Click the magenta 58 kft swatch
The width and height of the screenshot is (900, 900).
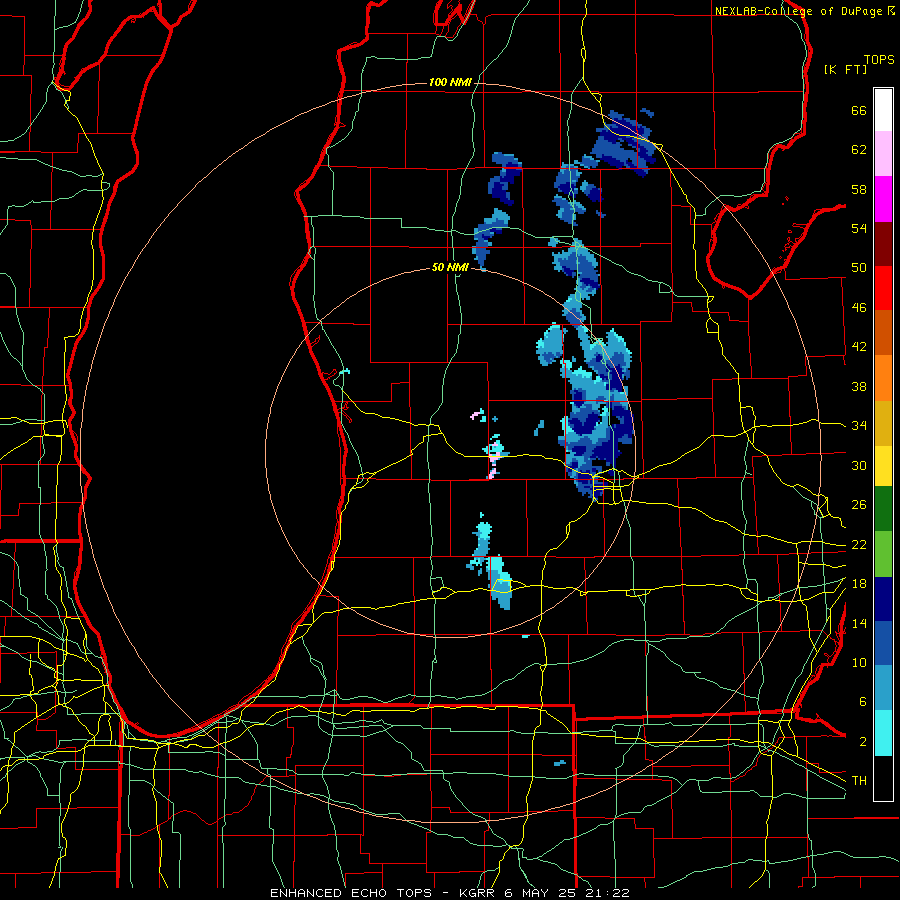click(x=883, y=199)
